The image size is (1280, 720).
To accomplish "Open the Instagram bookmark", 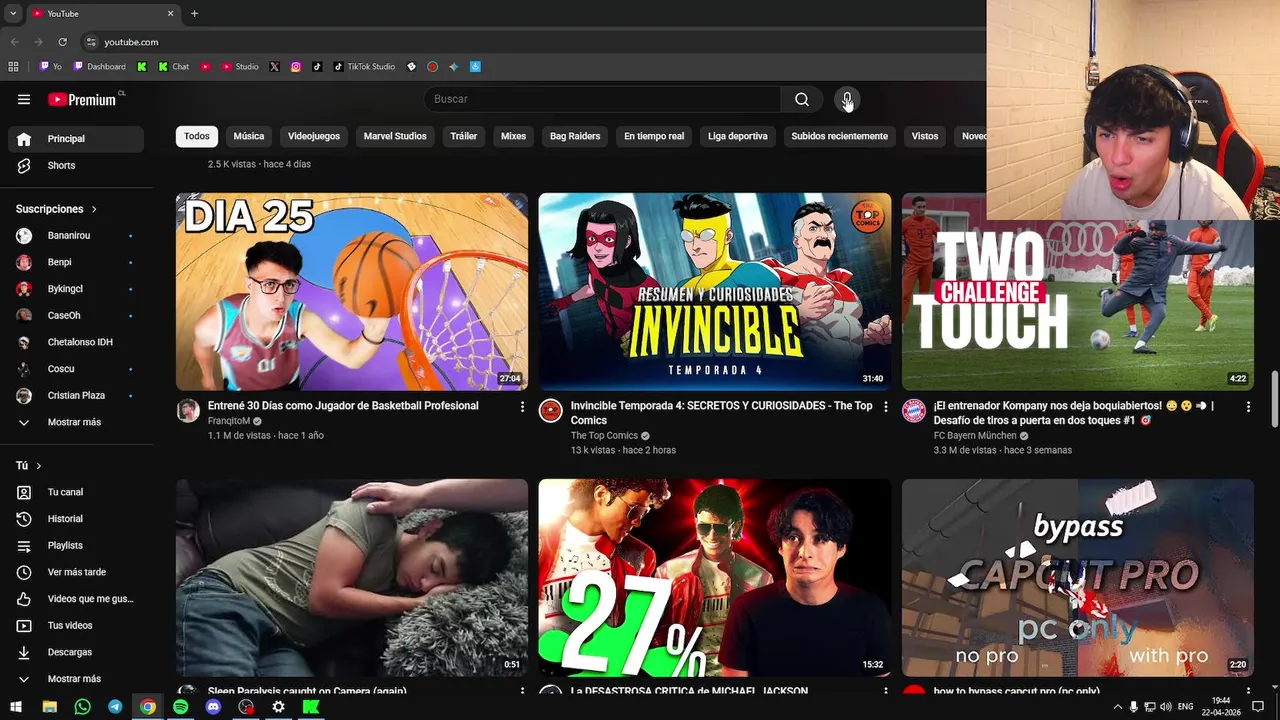I will click(296, 67).
